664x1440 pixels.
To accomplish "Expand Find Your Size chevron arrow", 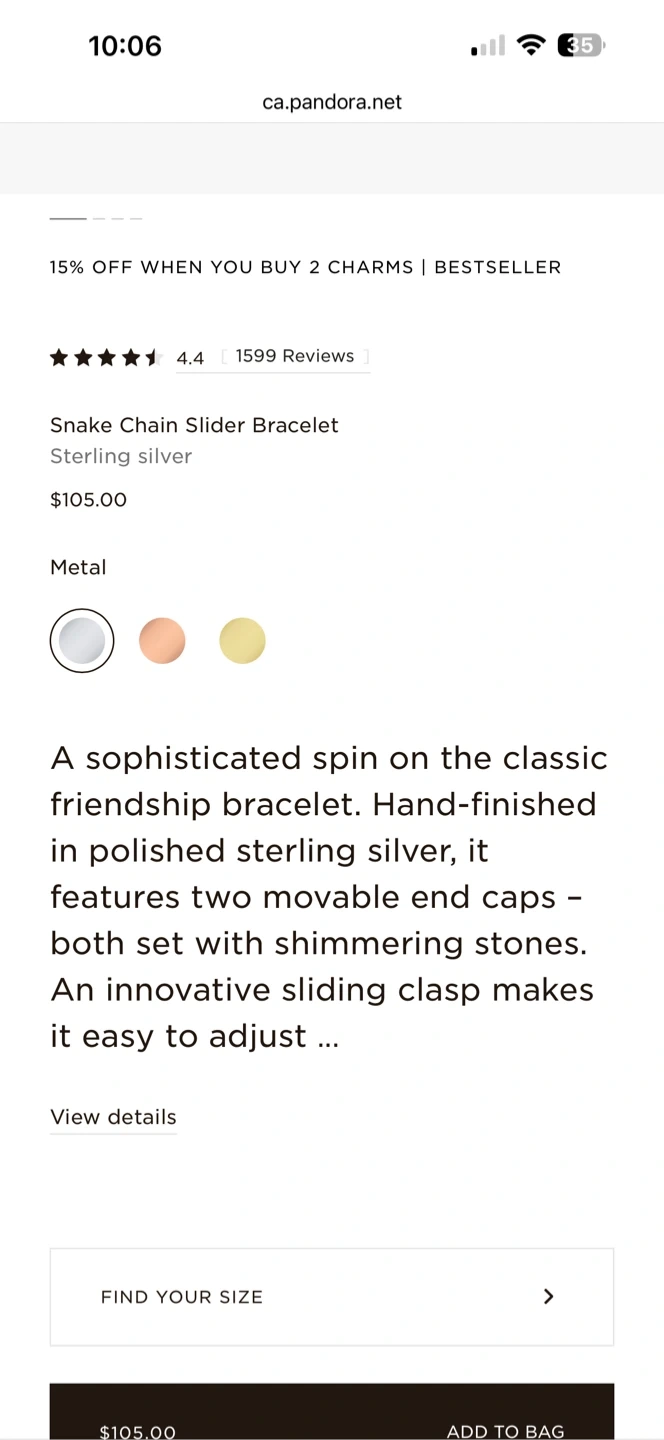I will [x=548, y=1296].
